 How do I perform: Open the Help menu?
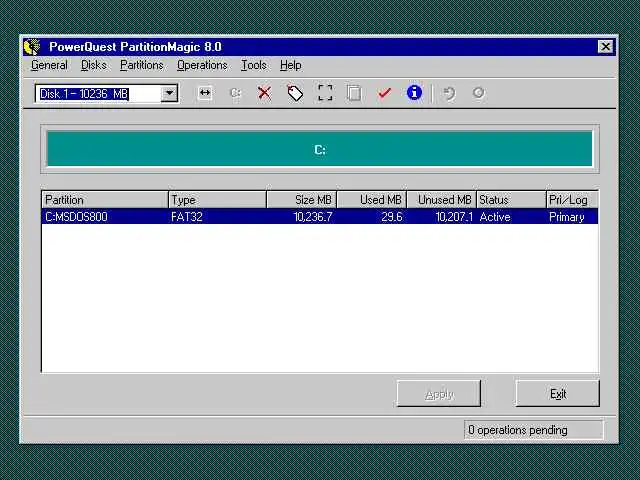click(291, 65)
